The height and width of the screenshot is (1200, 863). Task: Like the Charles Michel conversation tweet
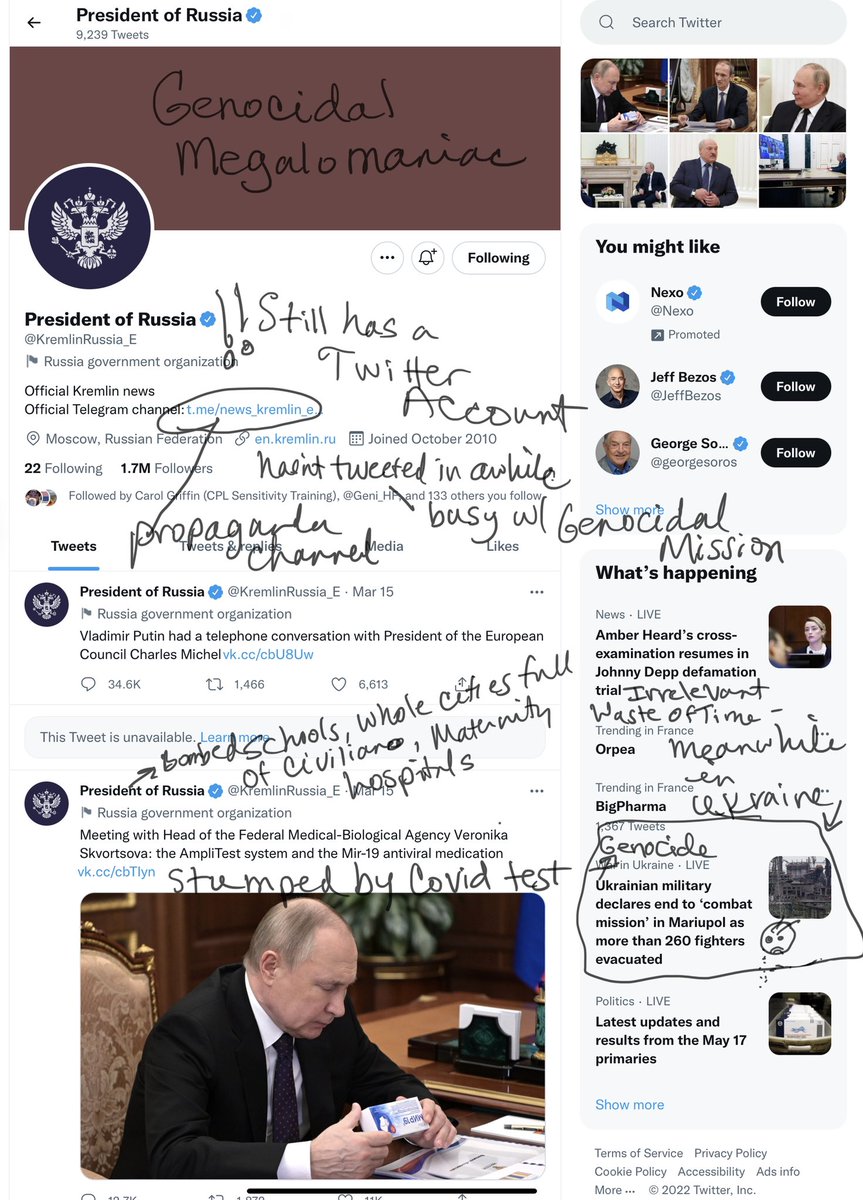[339, 684]
